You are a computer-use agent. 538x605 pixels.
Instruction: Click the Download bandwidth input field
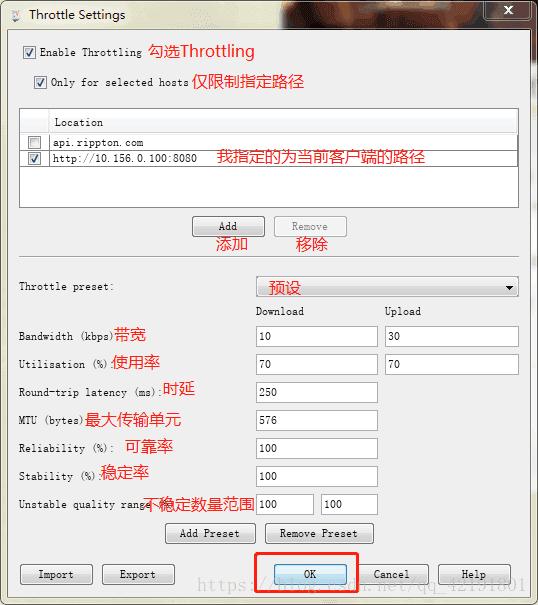(x=316, y=336)
